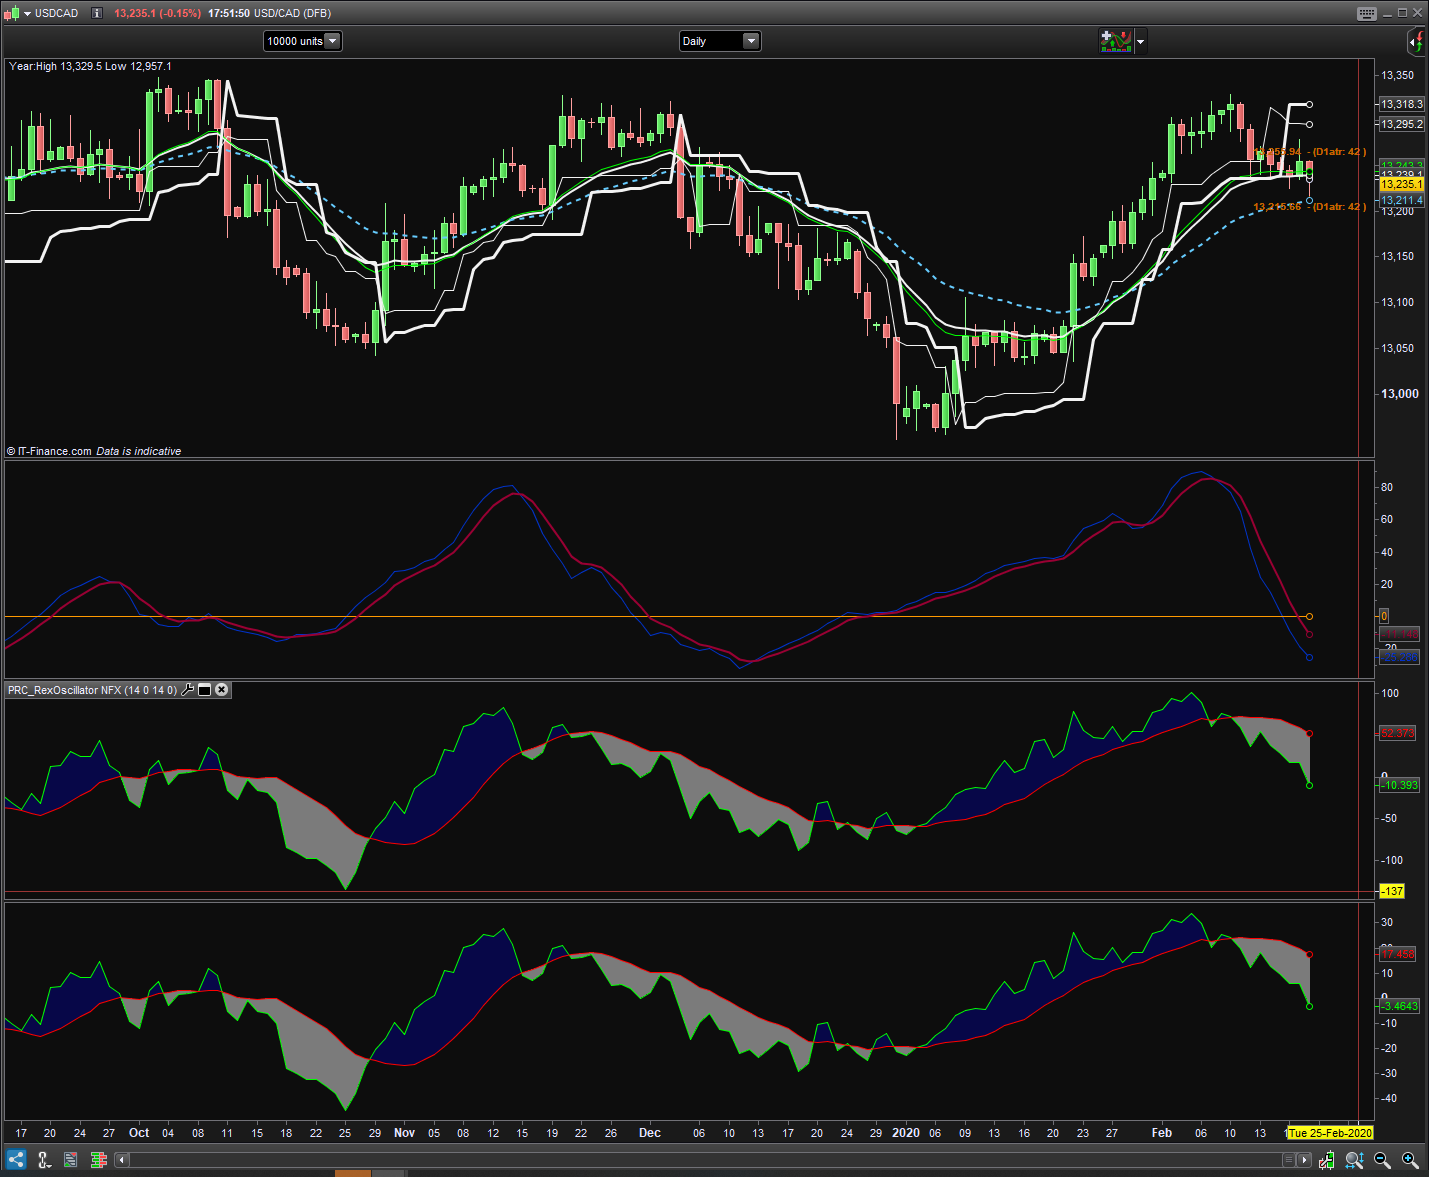Click the USDCAD info icon
This screenshot has width=1429, height=1177.
point(96,13)
